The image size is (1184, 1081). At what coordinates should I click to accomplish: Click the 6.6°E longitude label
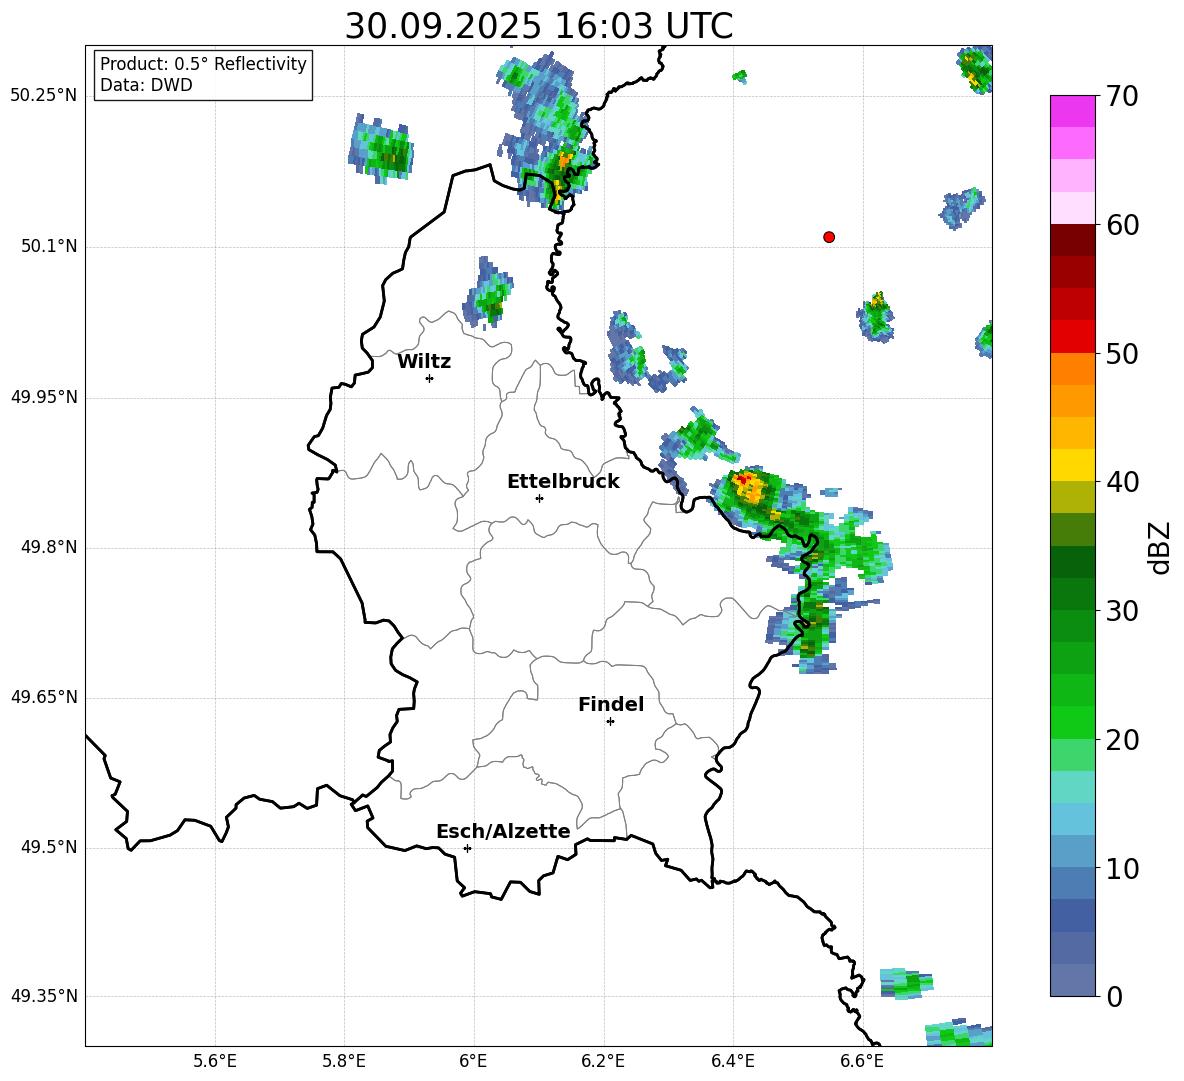[x=862, y=1061]
